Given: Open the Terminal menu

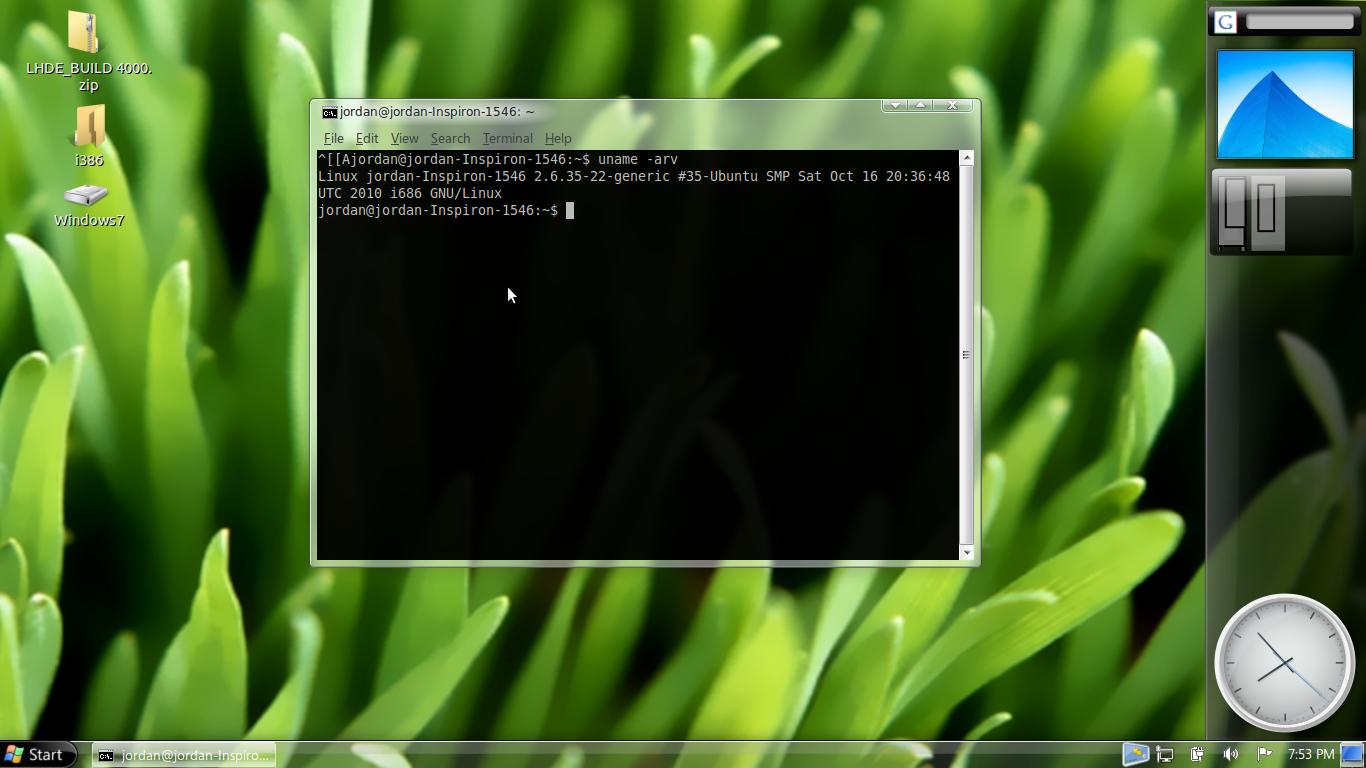Looking at the screenshot, I should point(507,138).
